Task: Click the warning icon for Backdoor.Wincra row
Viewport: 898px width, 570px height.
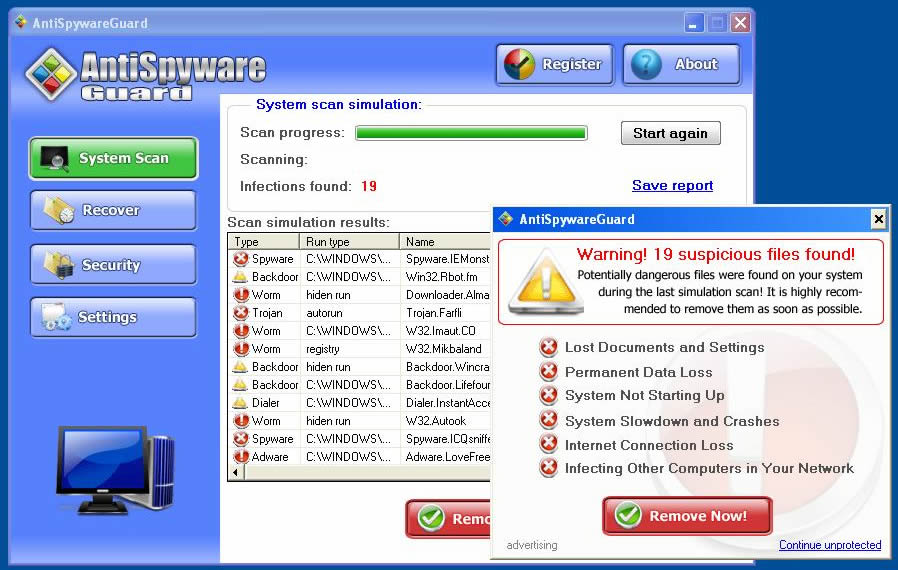Action: pyautogui.click(x=241, y=367)
